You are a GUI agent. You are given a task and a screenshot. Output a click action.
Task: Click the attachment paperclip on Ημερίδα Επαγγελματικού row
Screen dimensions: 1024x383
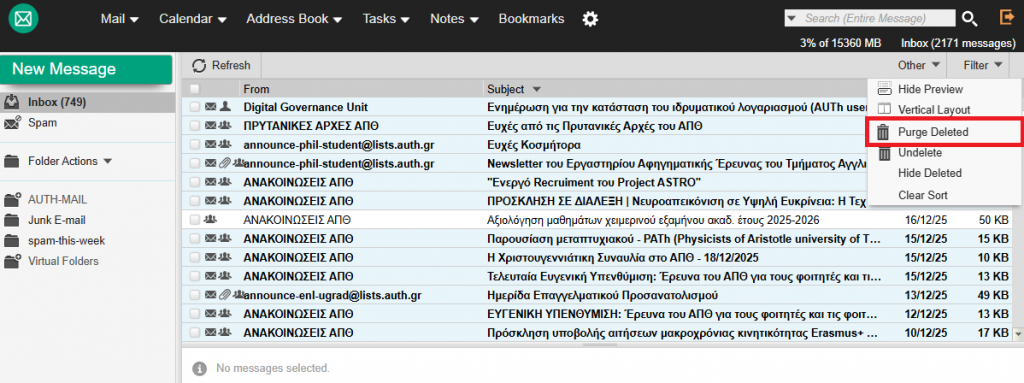pos(225,295)
